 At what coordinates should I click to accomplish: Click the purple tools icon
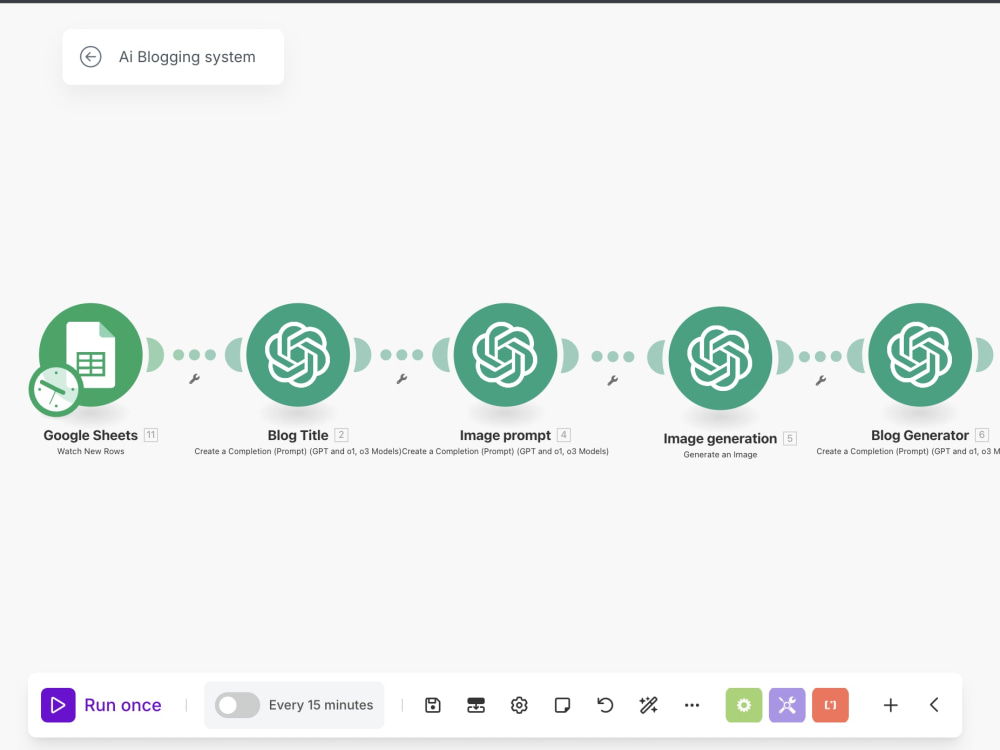(787, 705)
